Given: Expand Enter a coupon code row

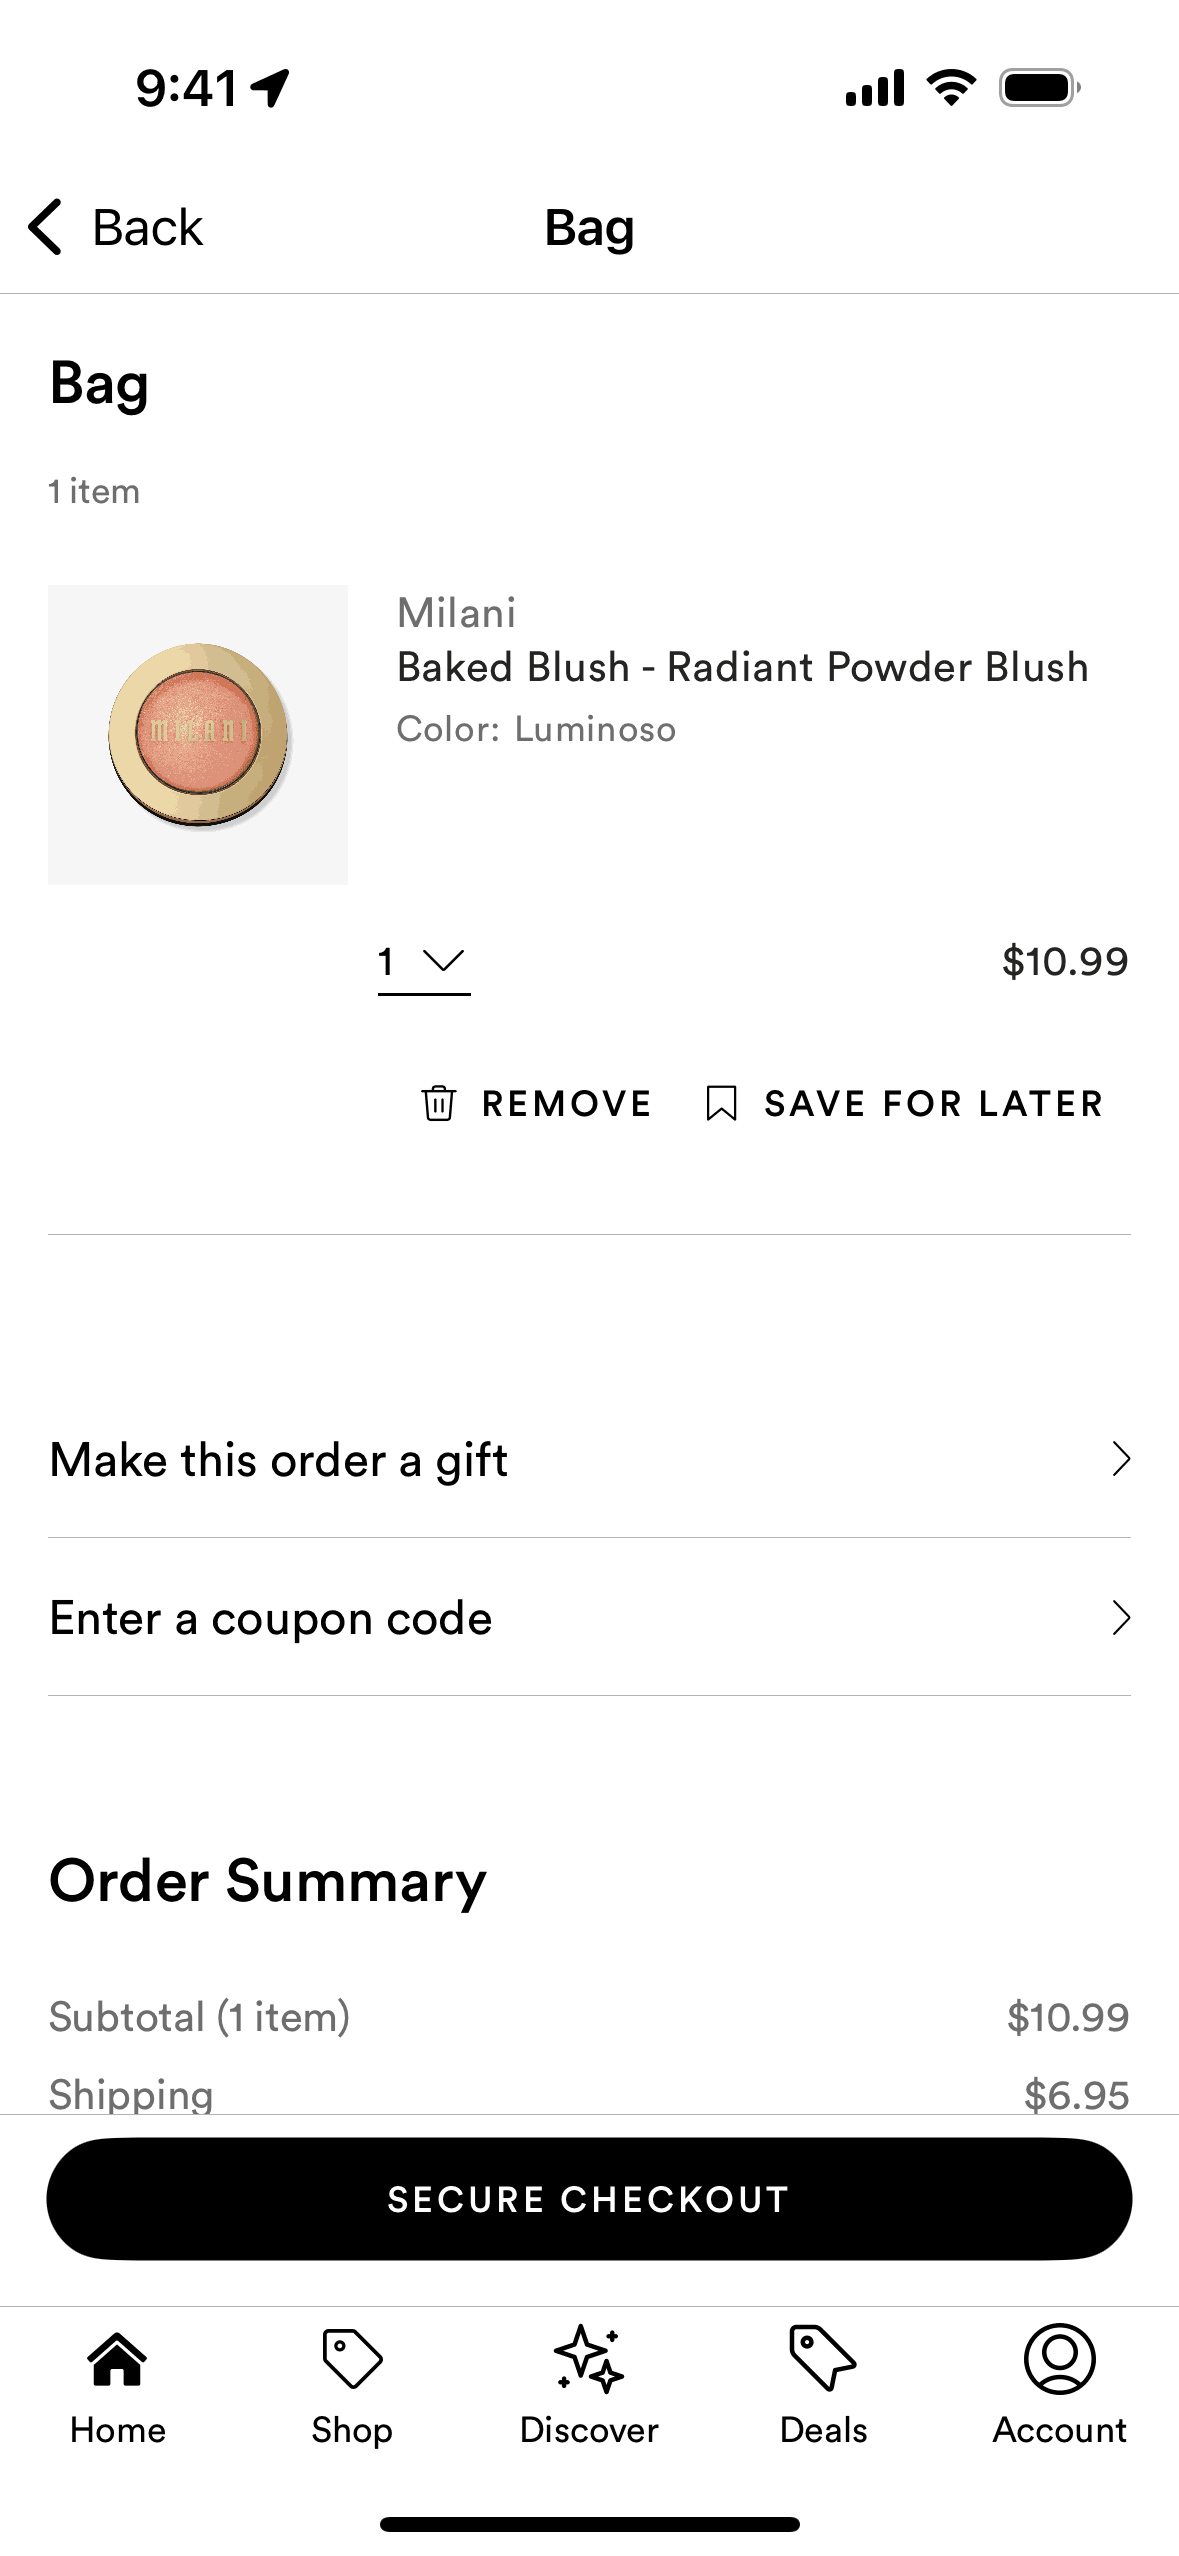Looking at the screenshot, I should 589,1618.
